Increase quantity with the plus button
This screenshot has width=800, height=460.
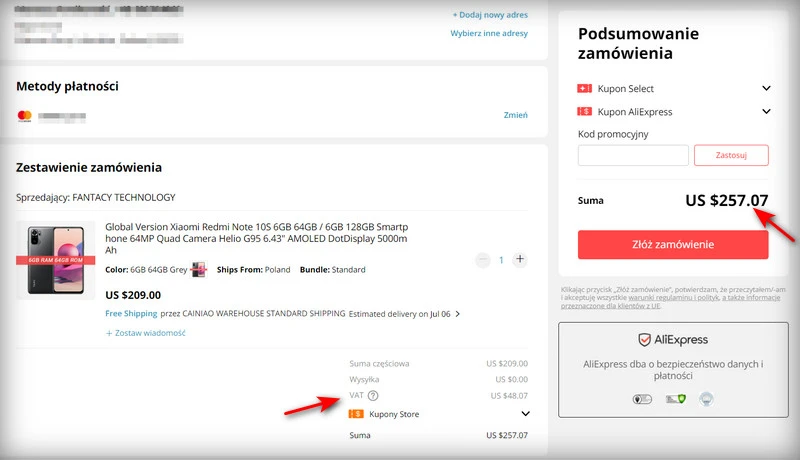click(519, 260)
